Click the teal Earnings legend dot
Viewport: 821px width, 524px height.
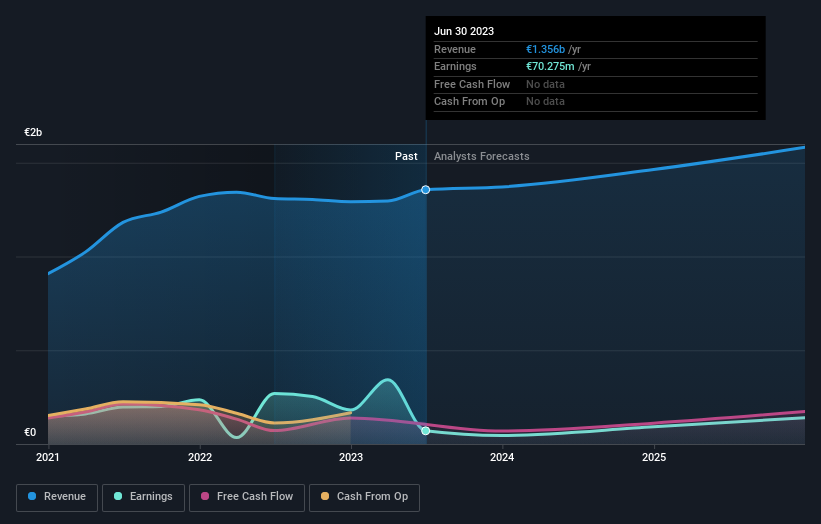point(118,496)
